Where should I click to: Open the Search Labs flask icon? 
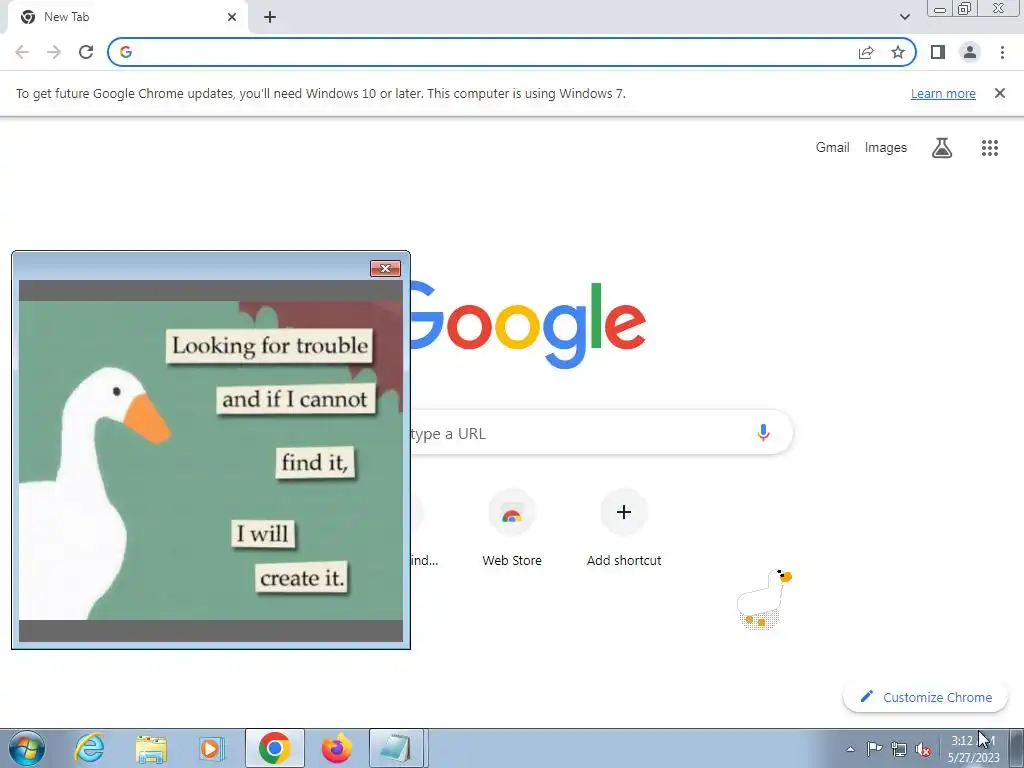tap(942, 148)
